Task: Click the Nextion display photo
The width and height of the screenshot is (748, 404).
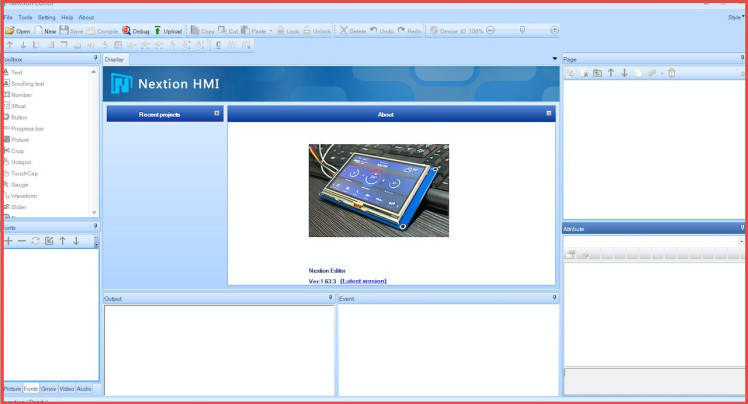Action: 379,190
